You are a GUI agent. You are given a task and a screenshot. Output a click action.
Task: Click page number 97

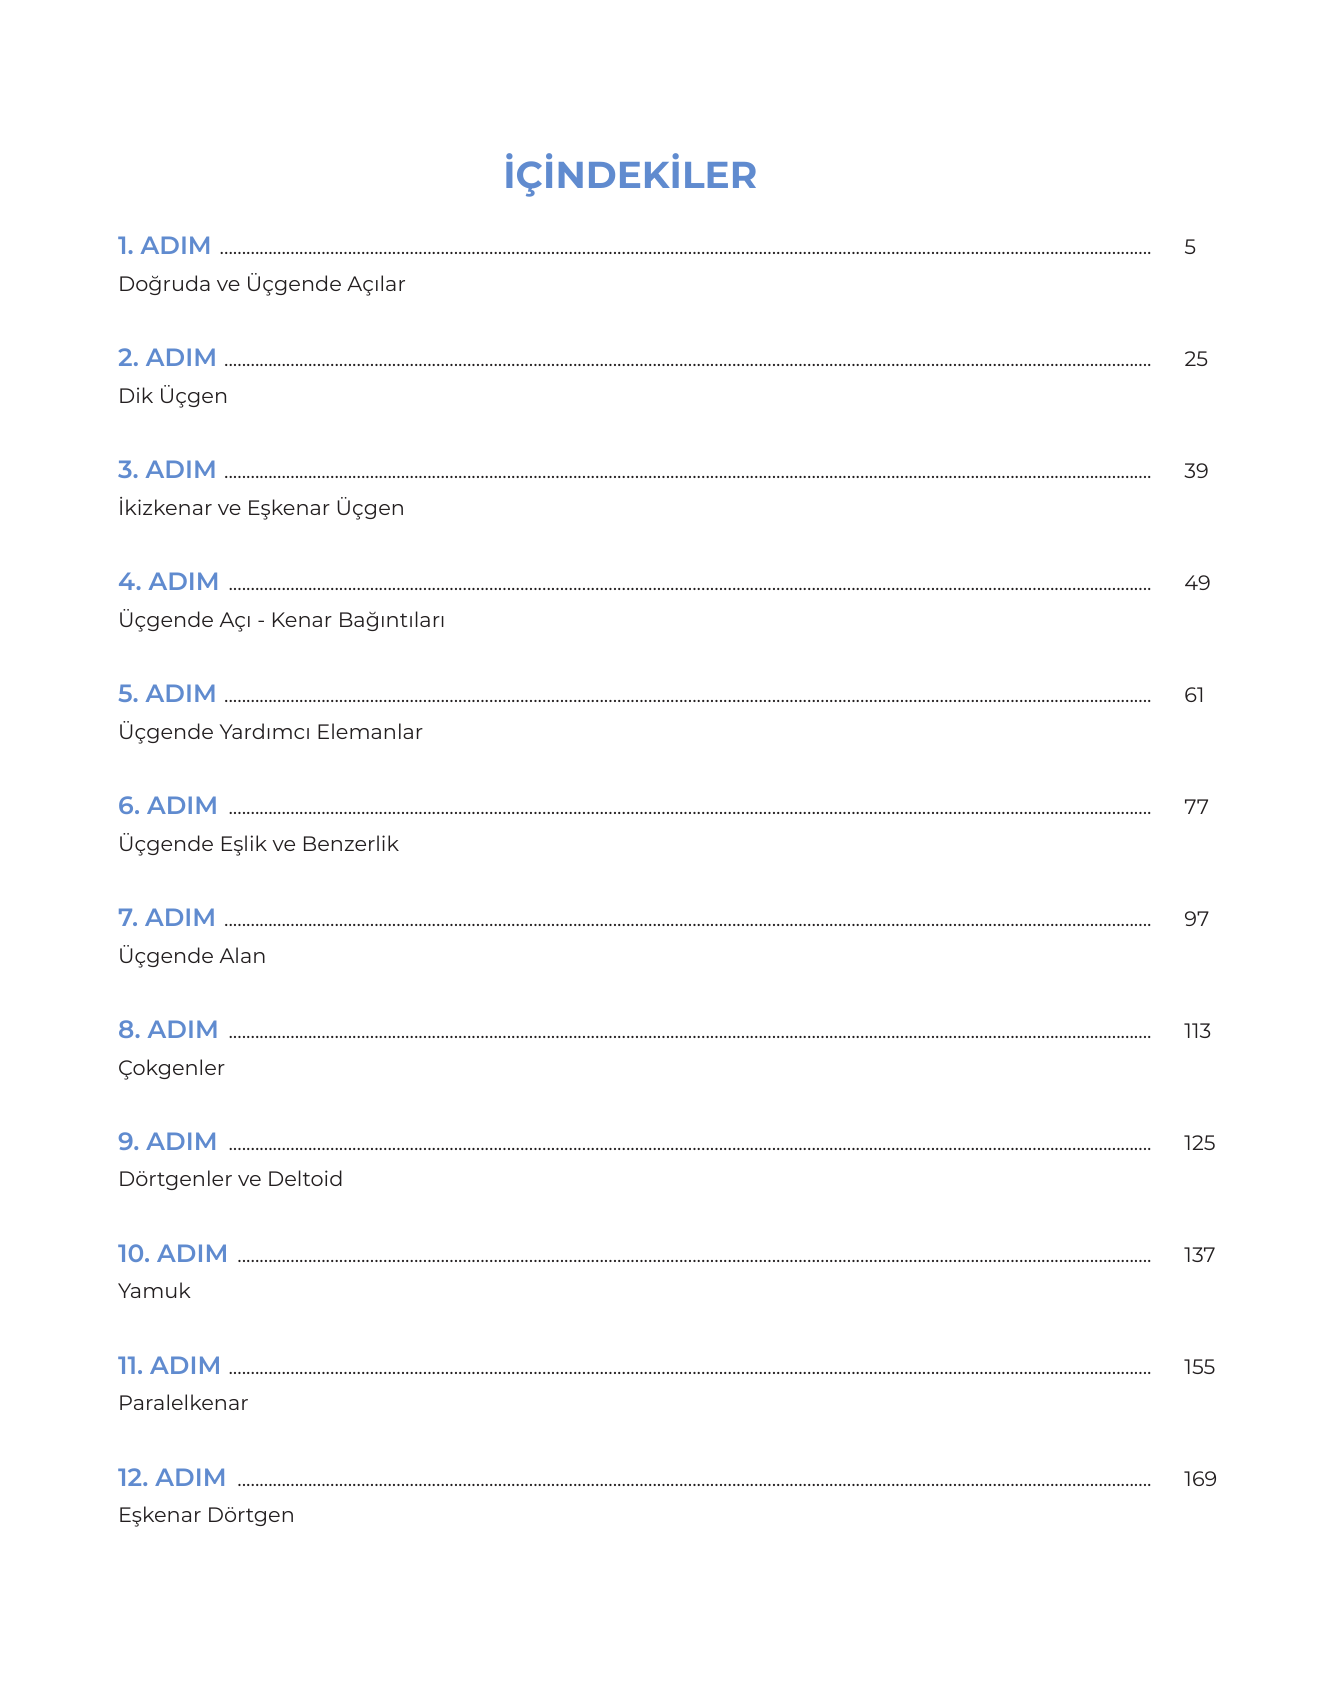1196,919
